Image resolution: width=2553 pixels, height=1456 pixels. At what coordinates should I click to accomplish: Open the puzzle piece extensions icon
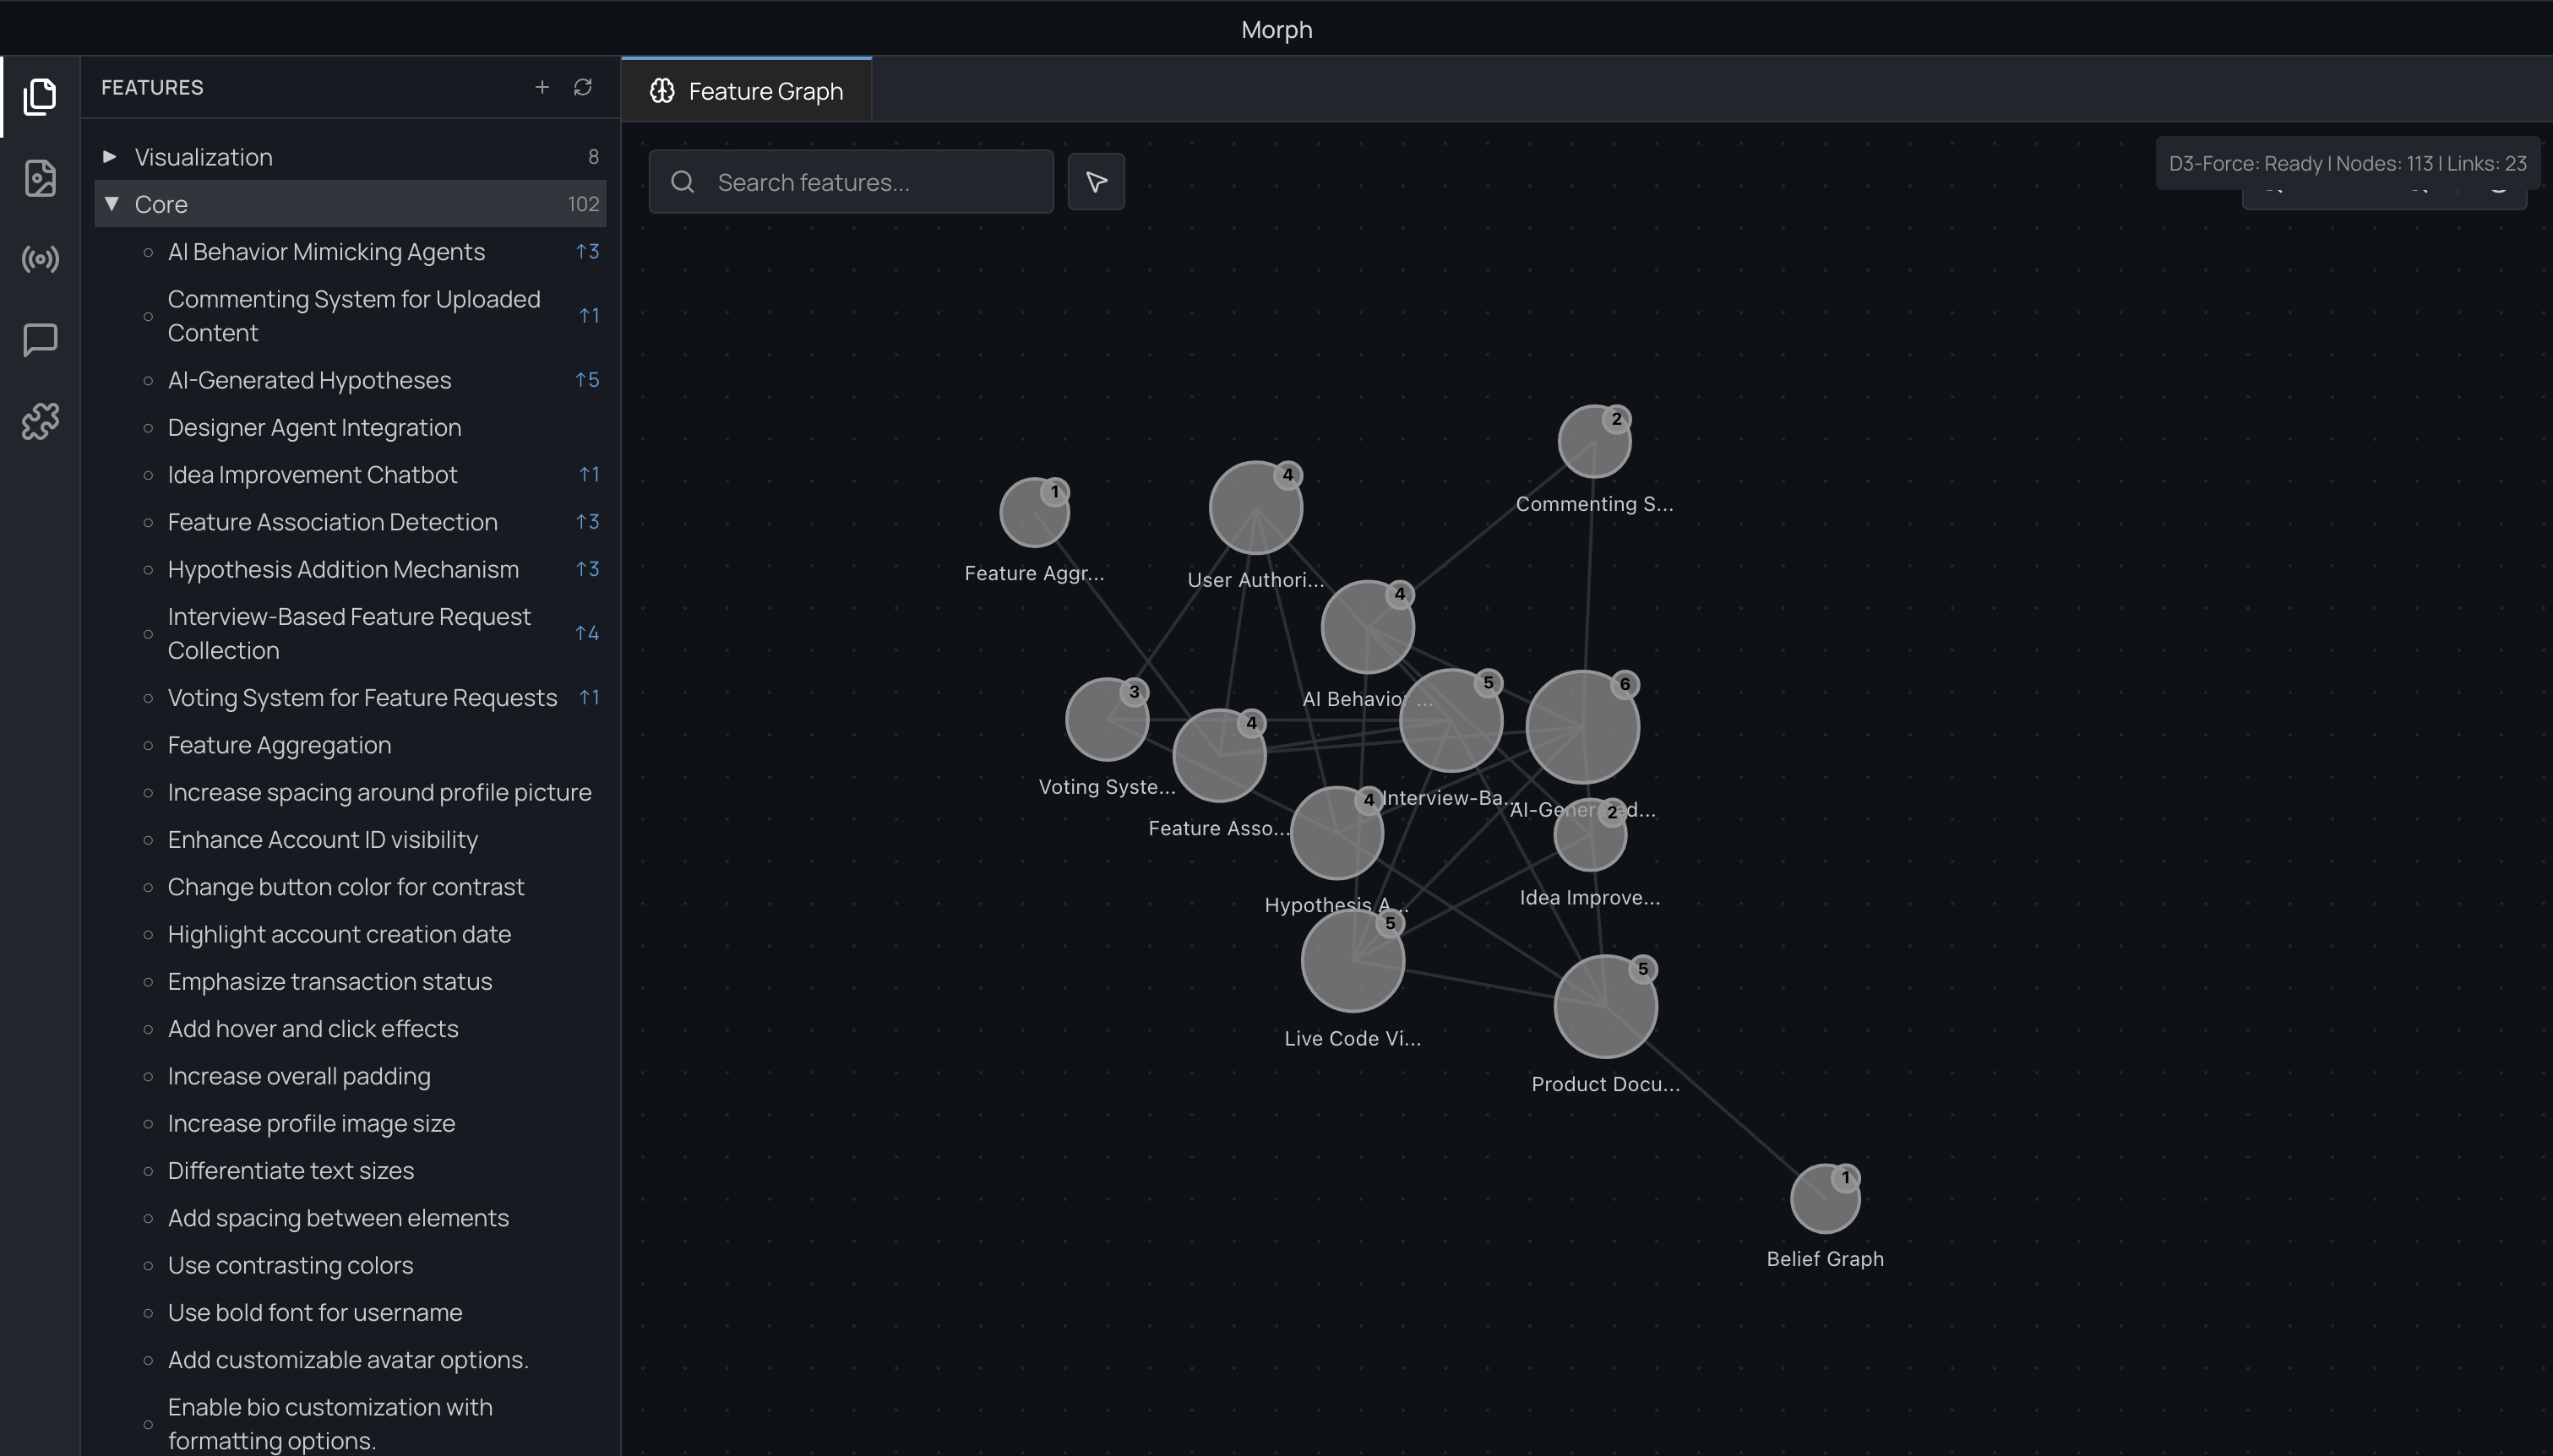(40, 421)
